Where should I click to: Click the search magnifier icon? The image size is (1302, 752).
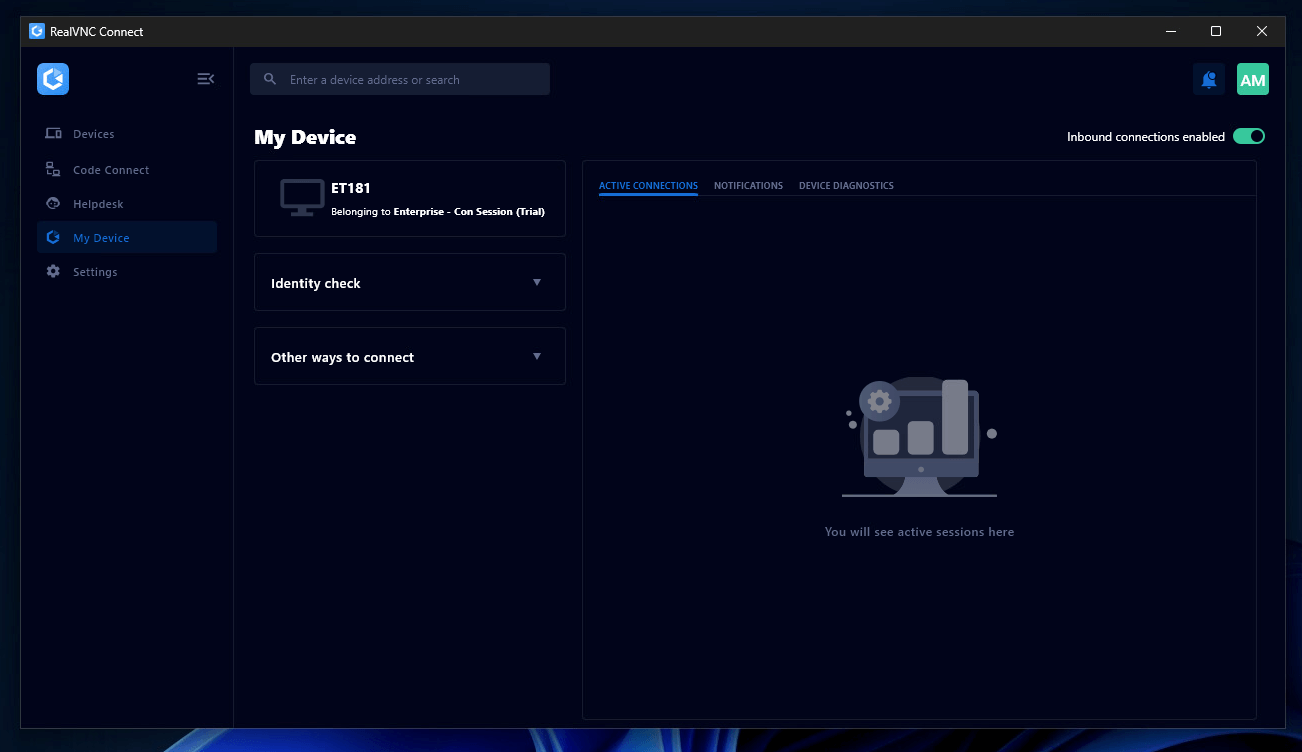270,80
